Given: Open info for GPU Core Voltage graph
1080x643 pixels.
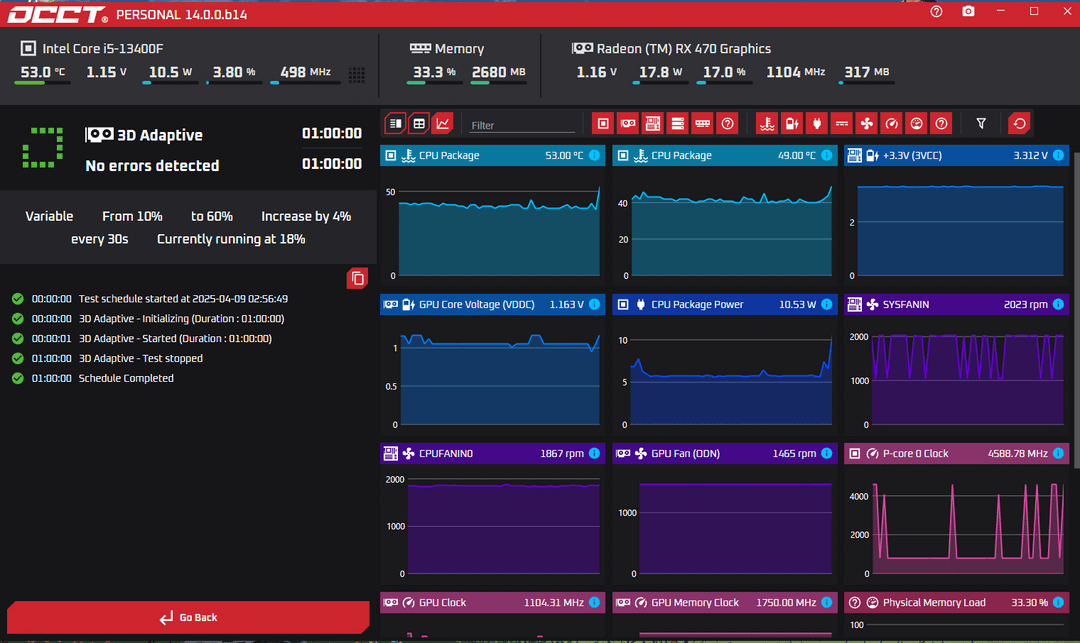Looking at the screenshot, I should [x=594, y=304].
